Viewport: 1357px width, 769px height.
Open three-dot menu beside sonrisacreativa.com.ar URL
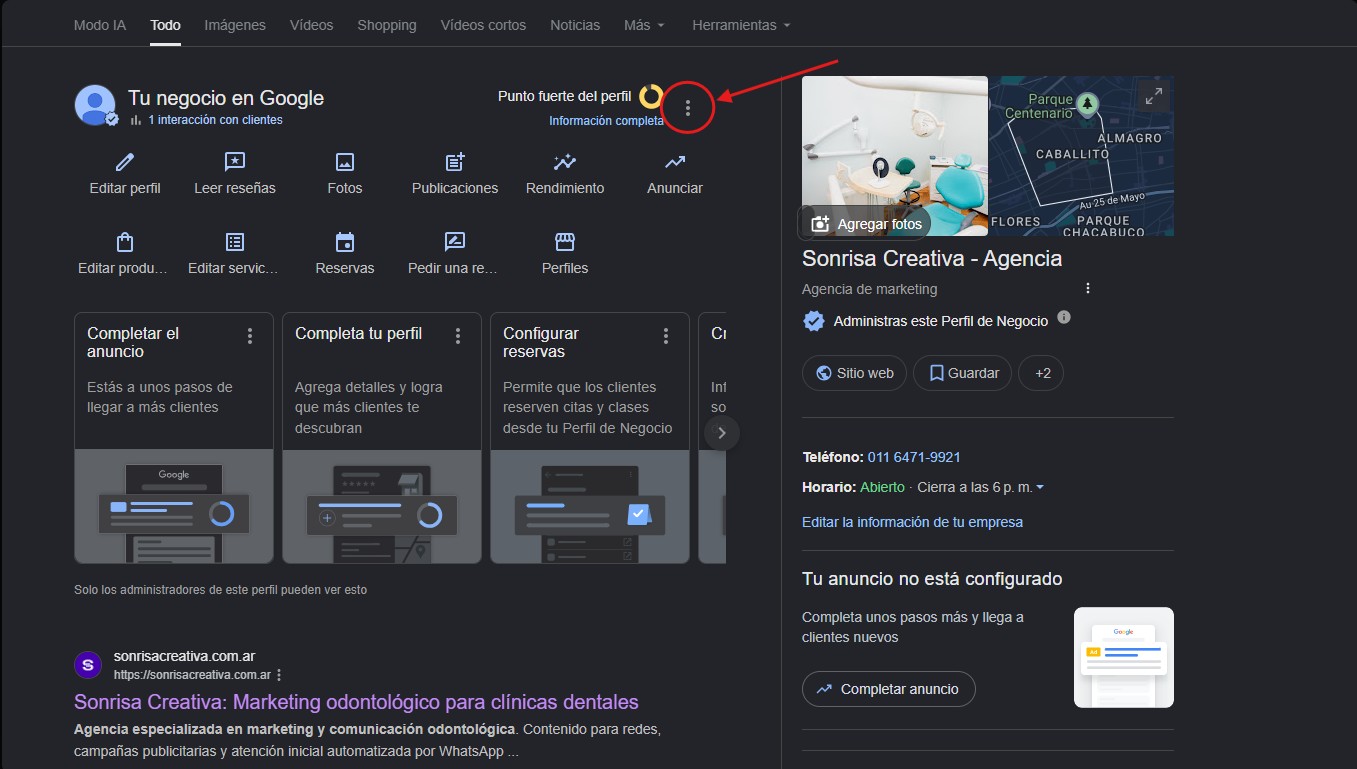279,675
